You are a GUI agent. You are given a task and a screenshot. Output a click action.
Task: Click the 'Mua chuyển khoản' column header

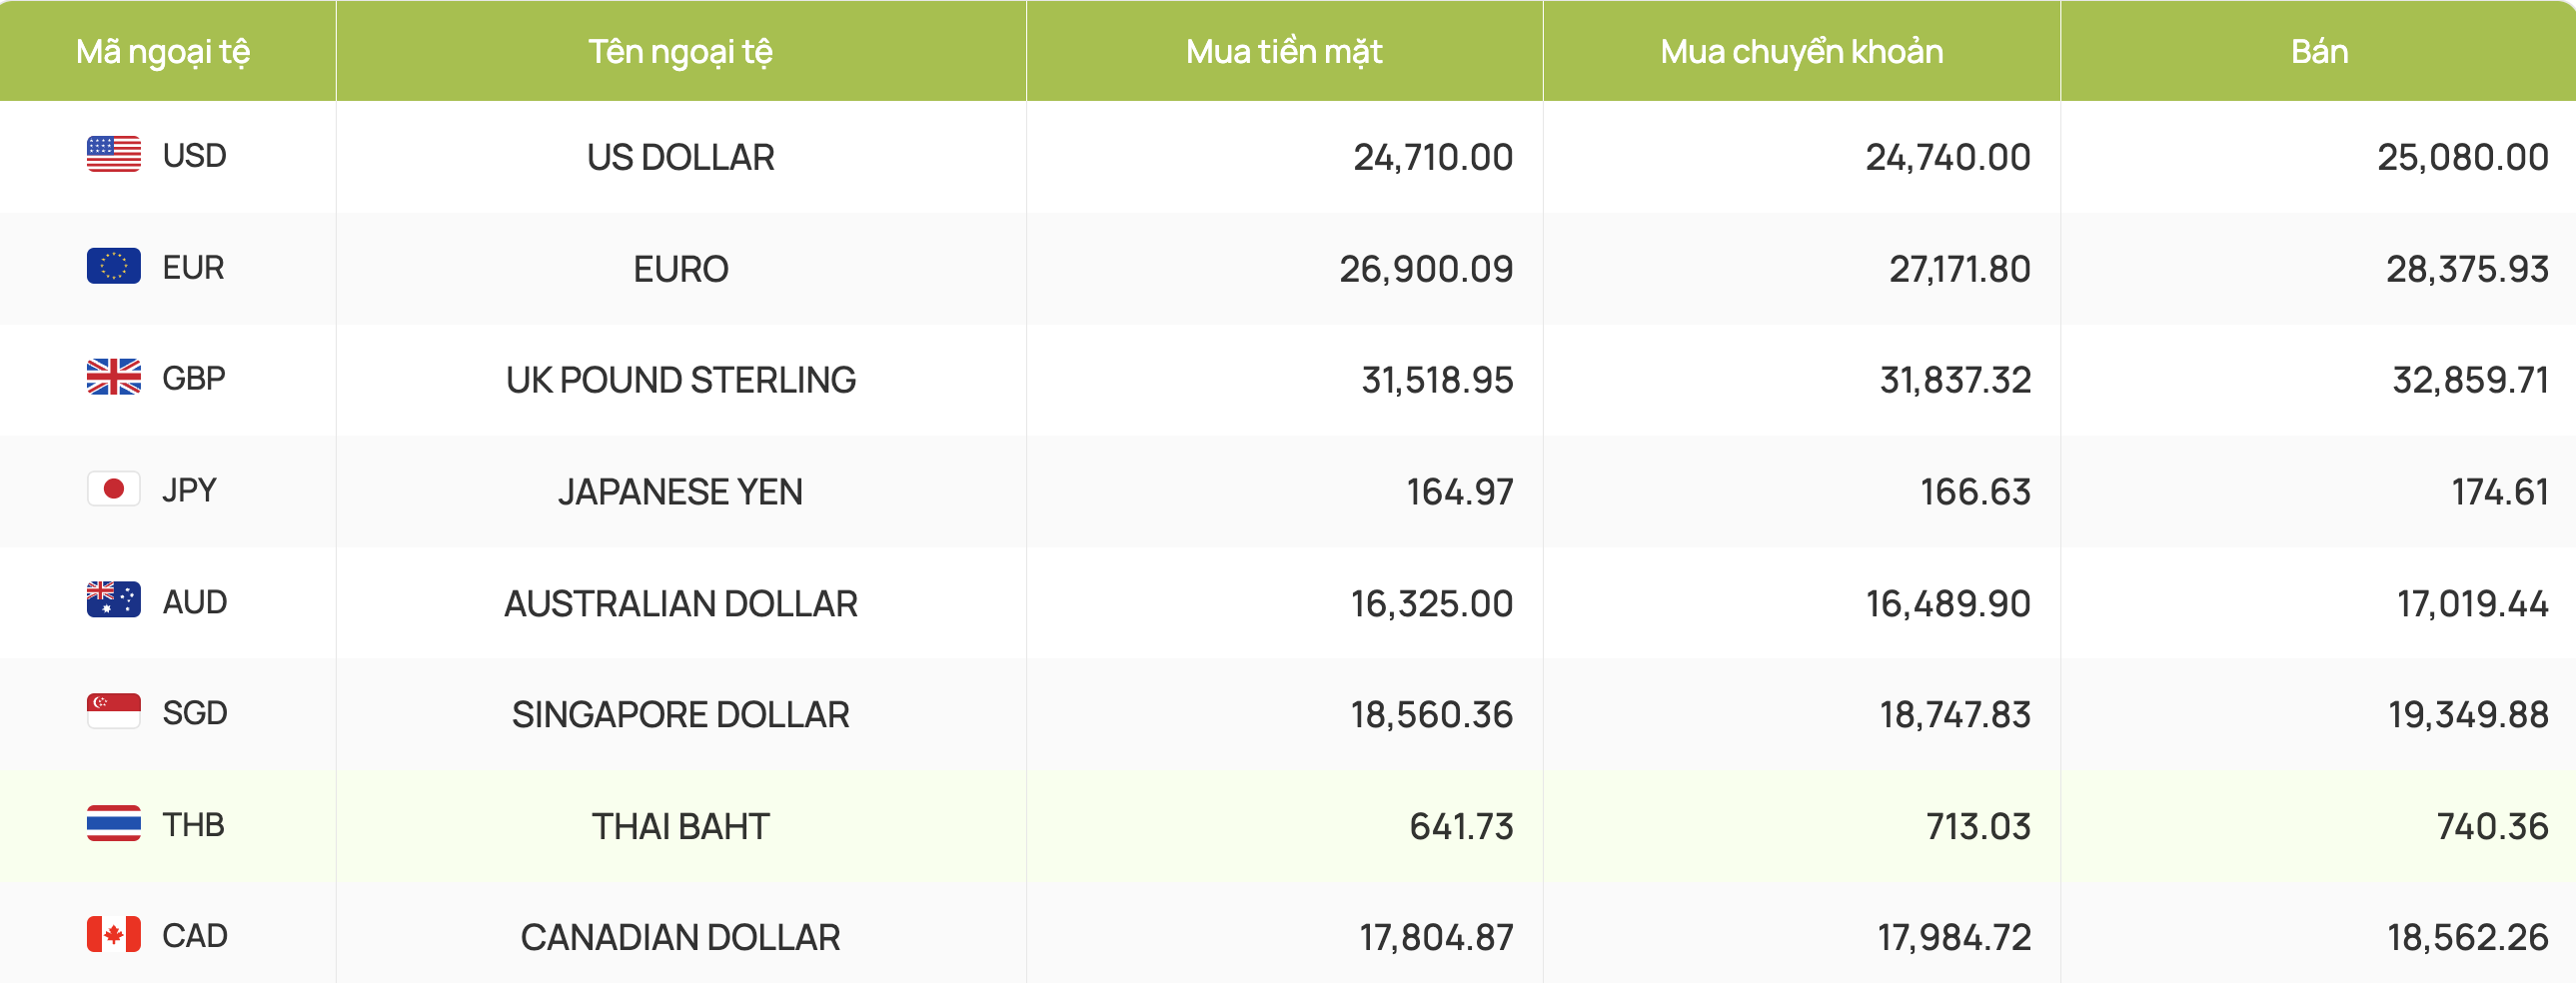pos(1801,51)
